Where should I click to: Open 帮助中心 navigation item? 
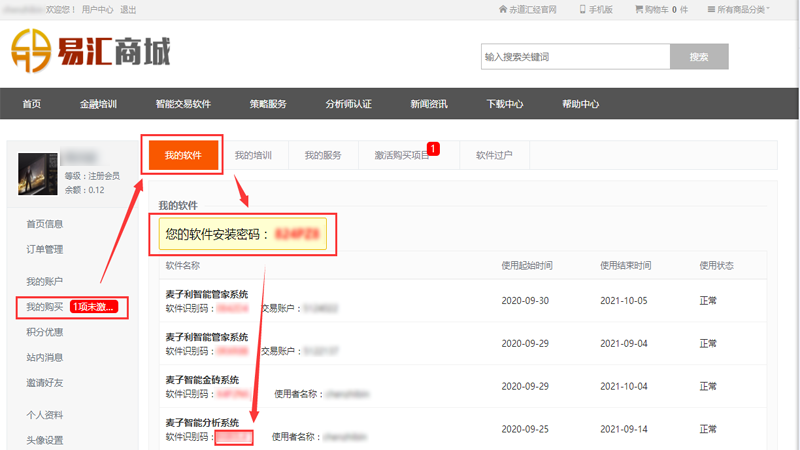pos(581,104)
